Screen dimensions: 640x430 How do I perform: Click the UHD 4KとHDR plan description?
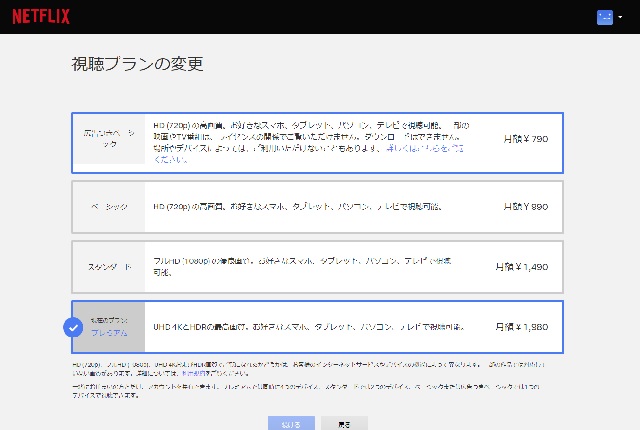[x=309, y=327]
